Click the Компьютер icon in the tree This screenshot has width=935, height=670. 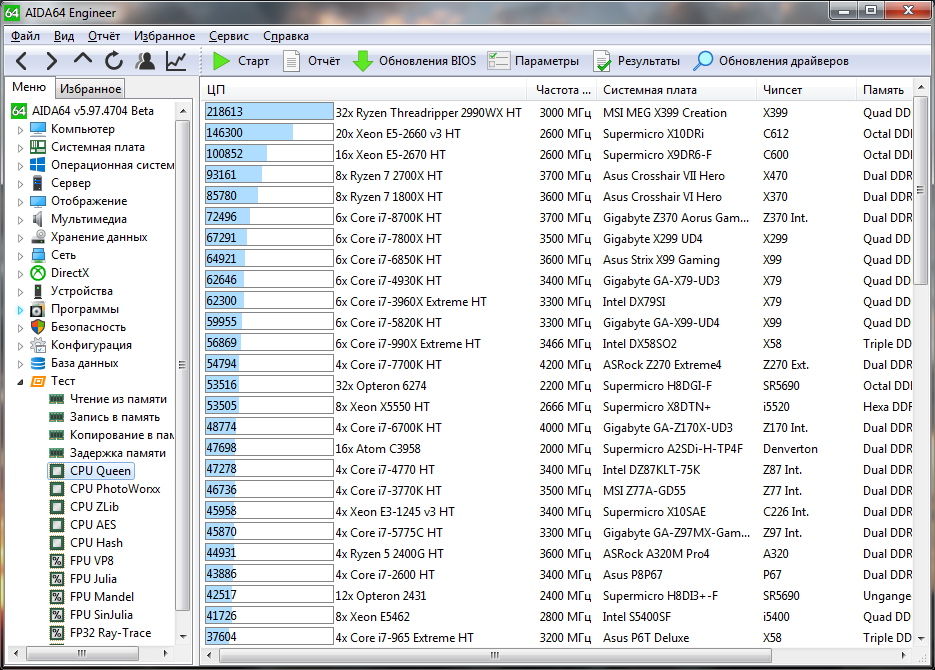(x=38, y=129)
